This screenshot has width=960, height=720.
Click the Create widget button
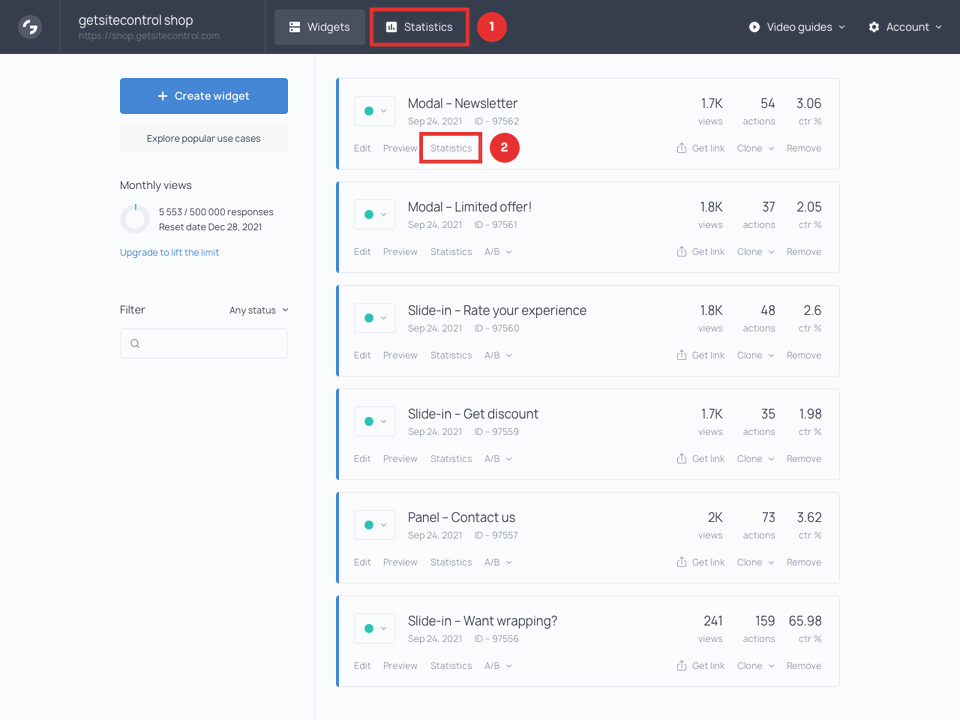[203, 95]
